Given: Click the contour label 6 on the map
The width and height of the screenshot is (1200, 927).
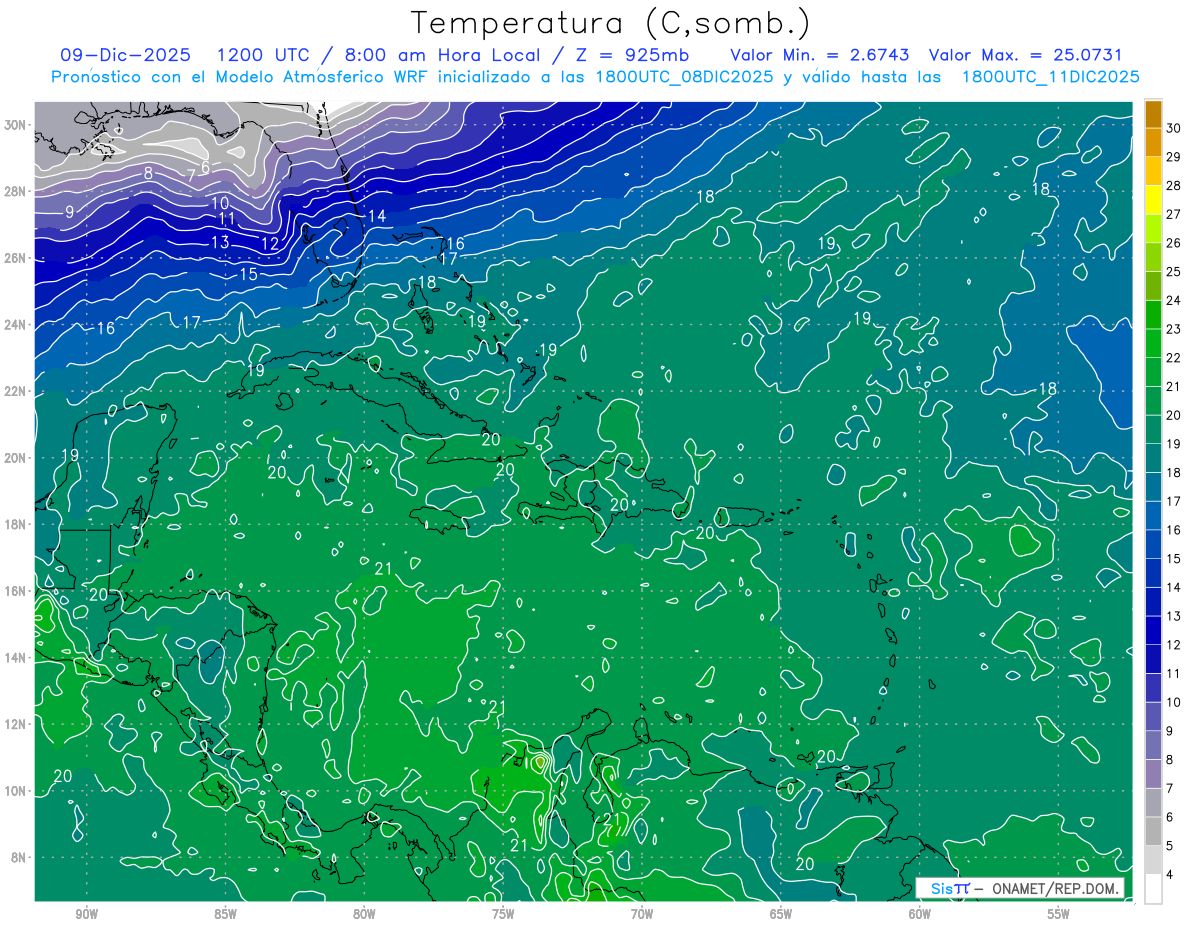Looking at the screenshot, I should (205, 167).
